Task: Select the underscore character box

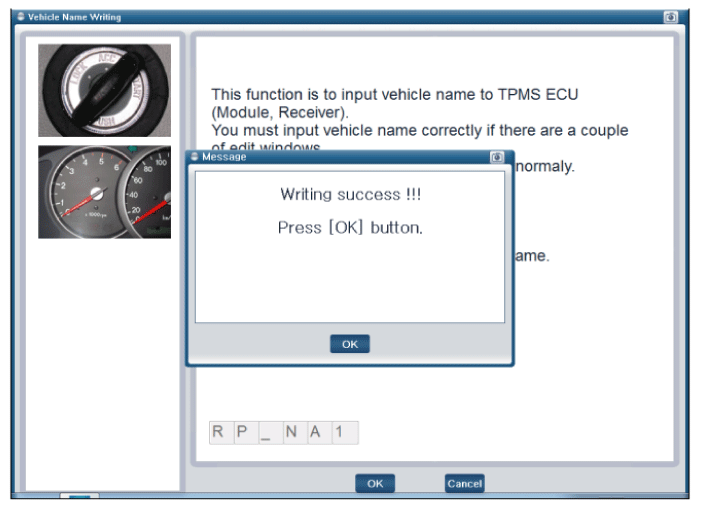Action: coord(267,432)
